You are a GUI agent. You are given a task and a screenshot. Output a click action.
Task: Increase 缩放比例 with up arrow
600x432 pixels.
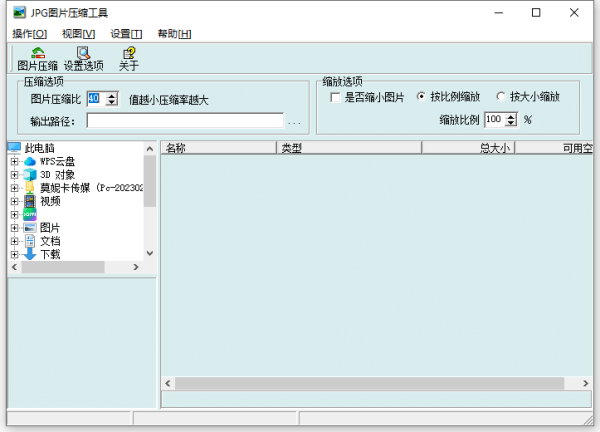point(511,116)
